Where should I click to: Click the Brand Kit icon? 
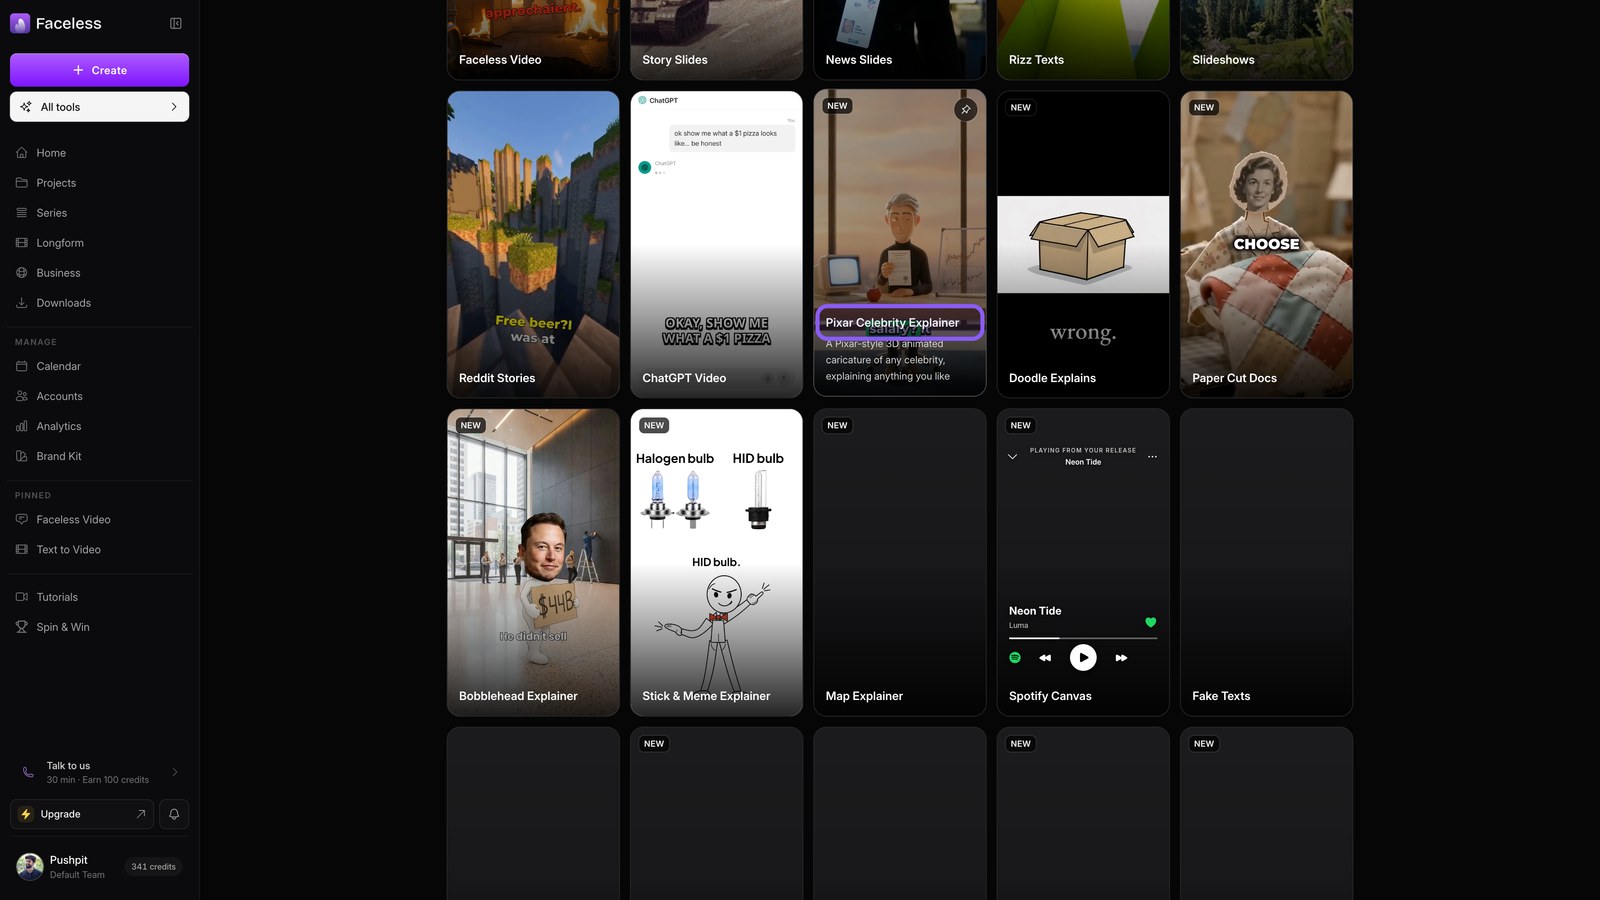coord(22,456)
